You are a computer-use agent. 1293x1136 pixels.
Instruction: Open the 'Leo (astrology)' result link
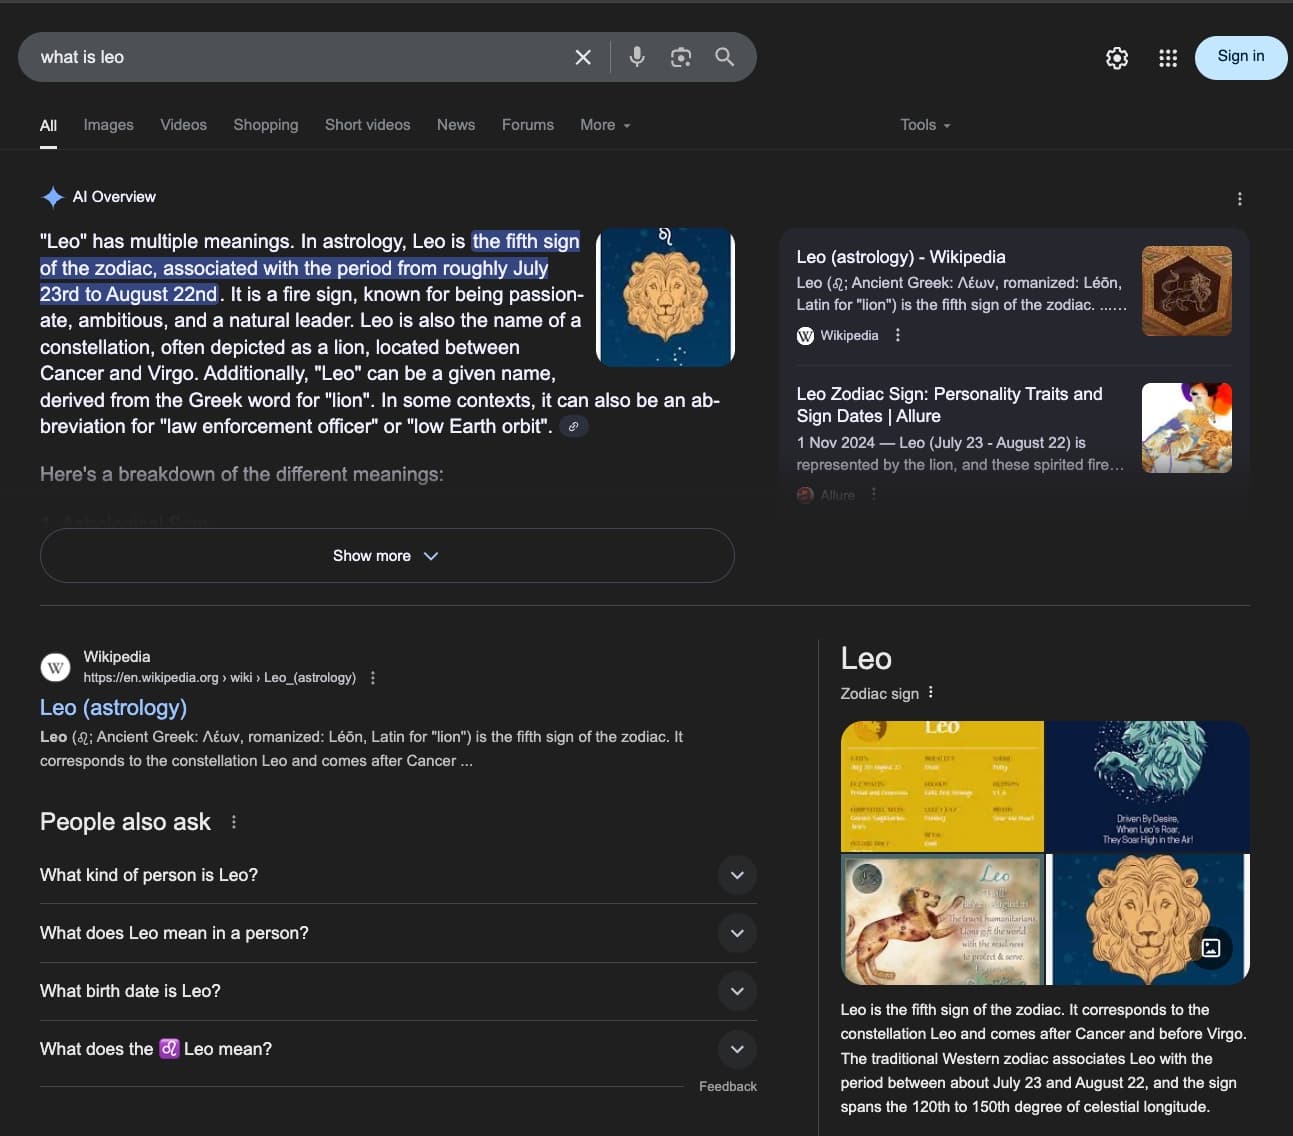(x=113, y=708)
